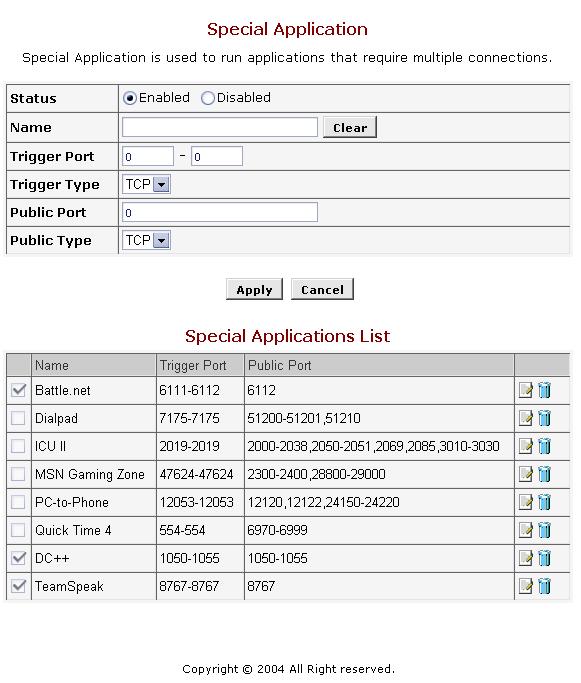Click the Cancel button
Viewport: 581px width, 683px height.
tap(322, 290)
